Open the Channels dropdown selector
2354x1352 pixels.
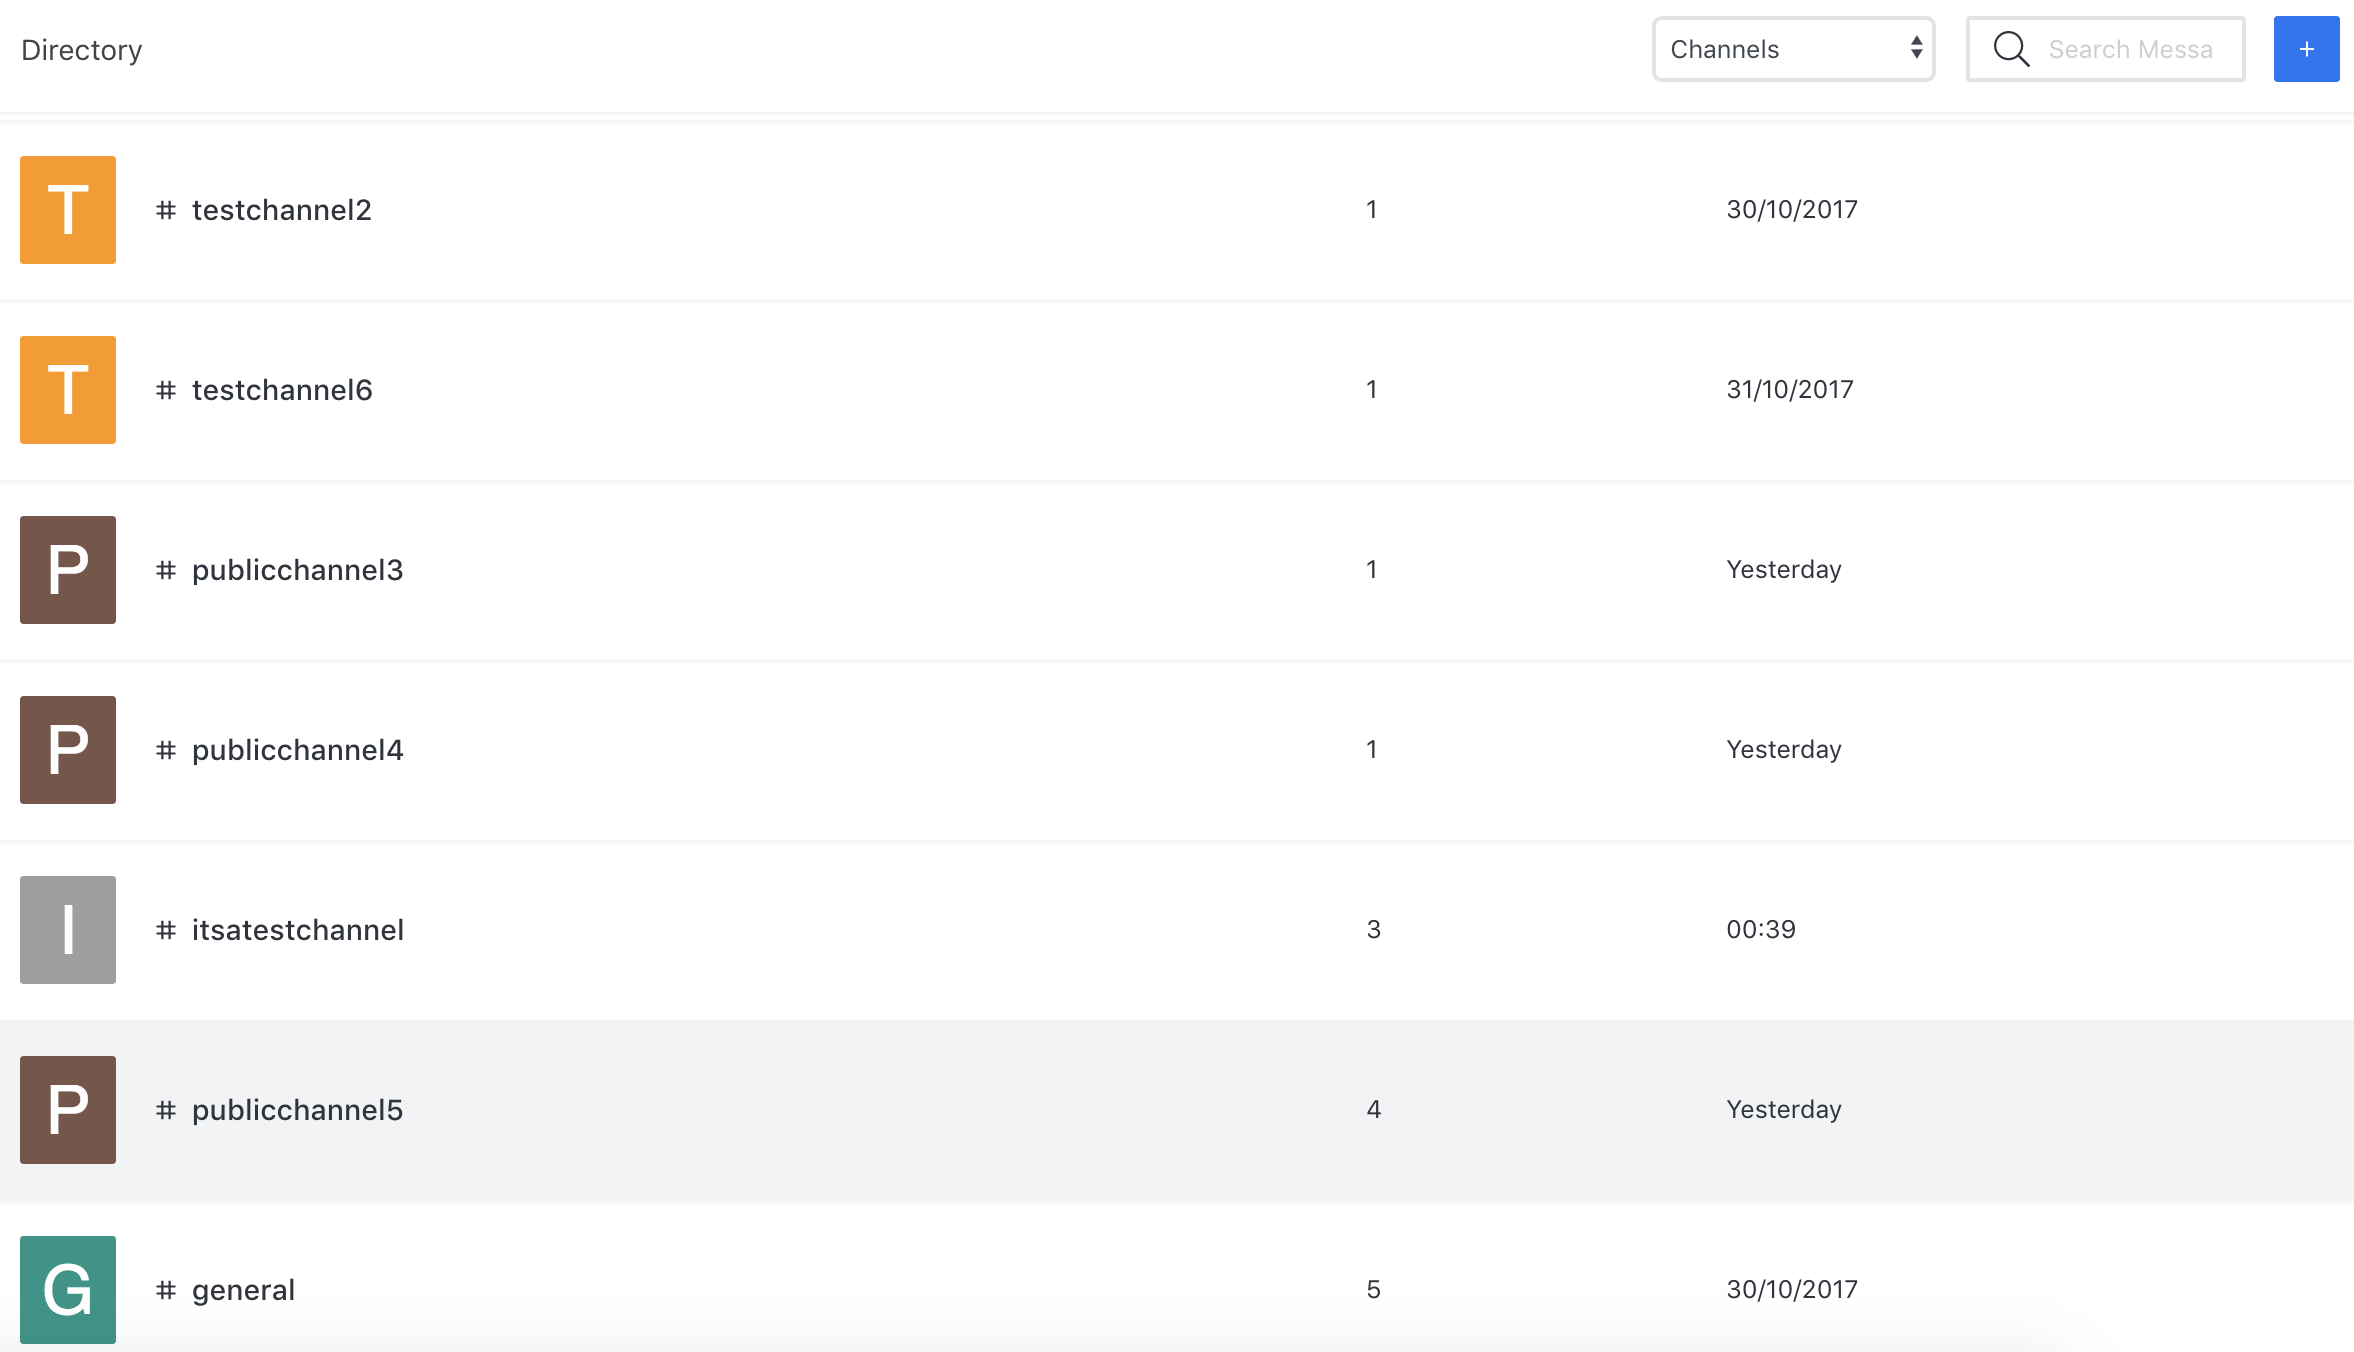1794,49
